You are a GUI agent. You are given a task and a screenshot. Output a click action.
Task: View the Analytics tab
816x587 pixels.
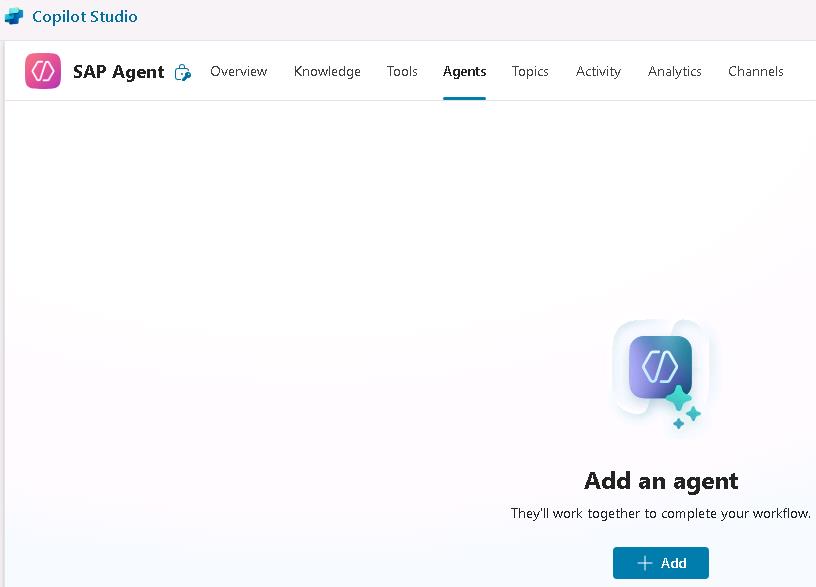point(674,71)
